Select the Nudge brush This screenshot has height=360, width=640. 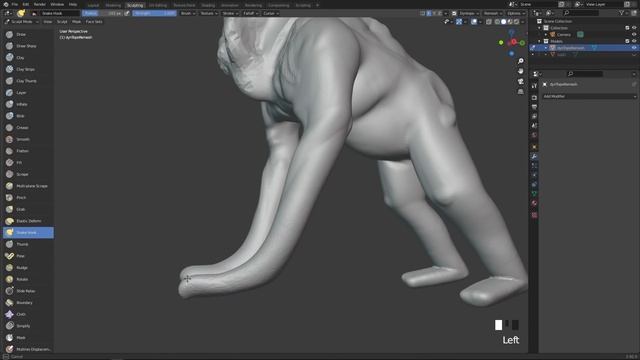pyautogui.click(x=28, y=268)
